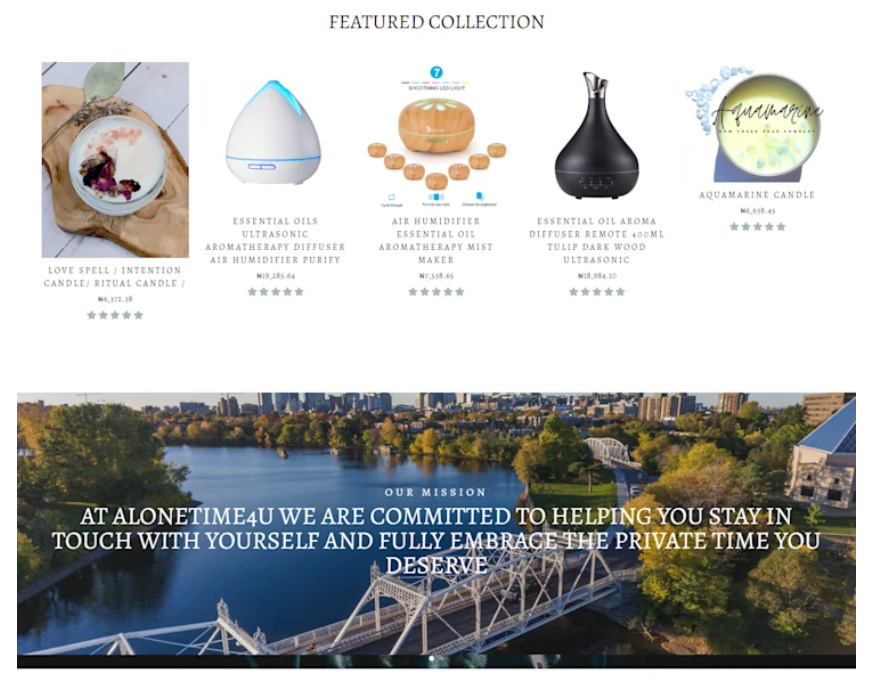The height and width of the screenshot is (695, 892).
Task: Click the ₦19,285.64 price of ultrasonic diffuser
Action: click(275, 276)
